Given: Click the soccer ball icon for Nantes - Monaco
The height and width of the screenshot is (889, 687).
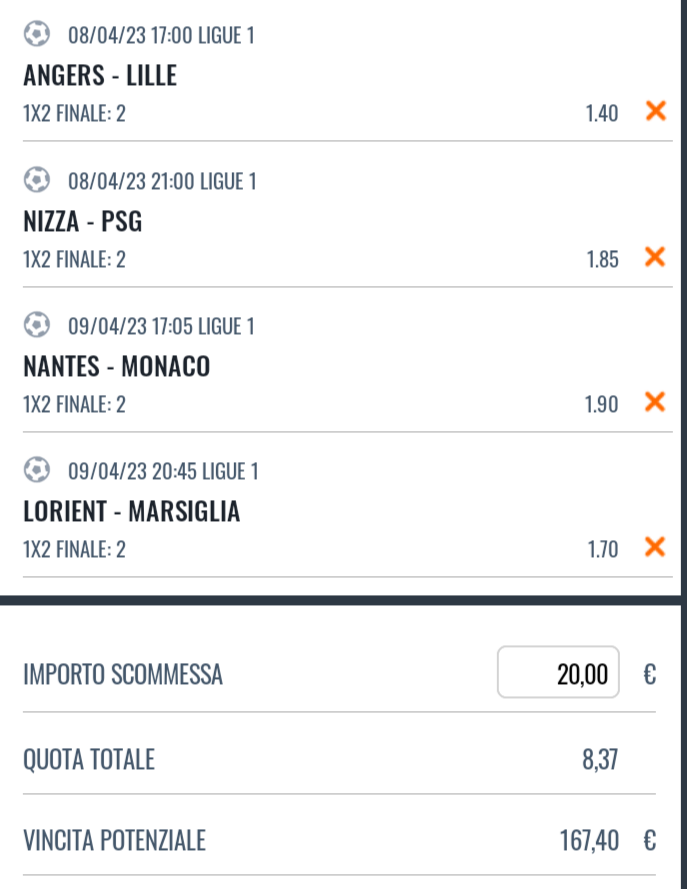Looking at the screenshot, I should pos(37,325).
